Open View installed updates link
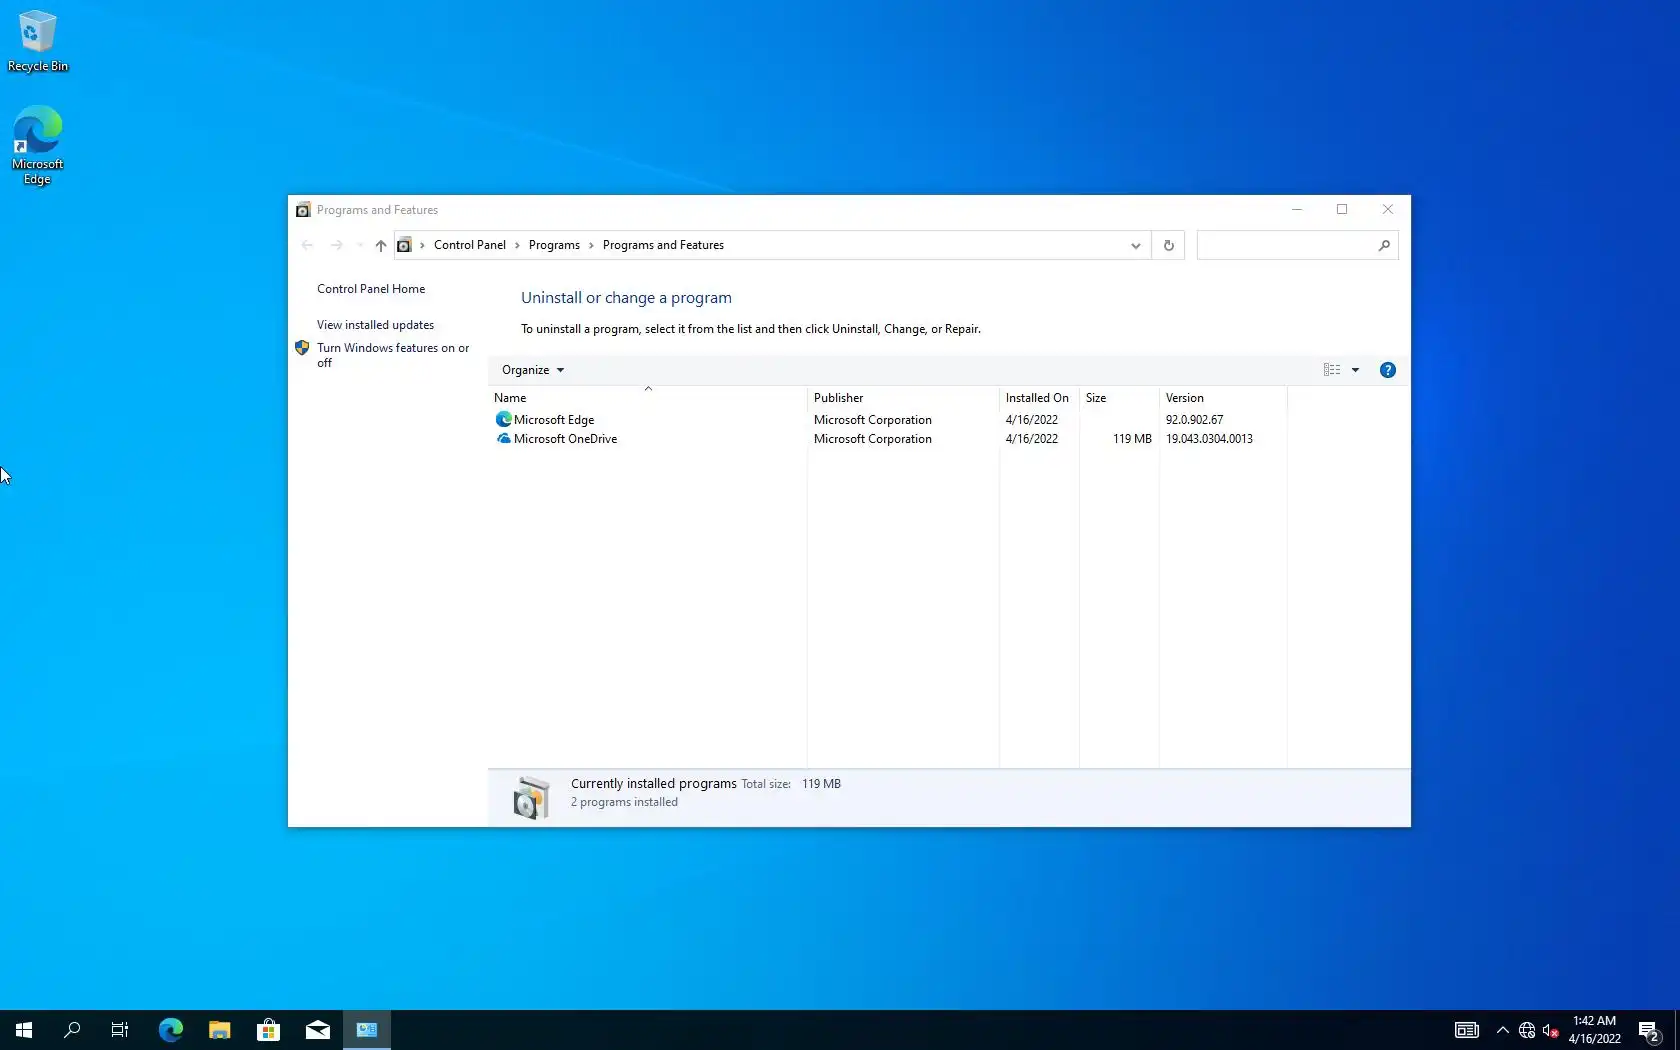This screenshot has height=1050, width=1680. [375, 325]
